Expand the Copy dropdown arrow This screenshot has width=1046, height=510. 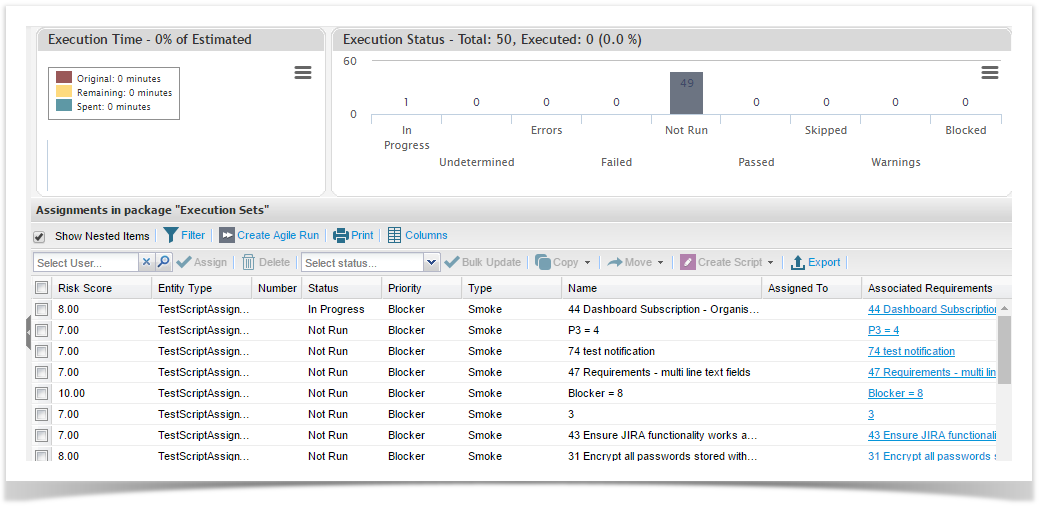[588, 263]
